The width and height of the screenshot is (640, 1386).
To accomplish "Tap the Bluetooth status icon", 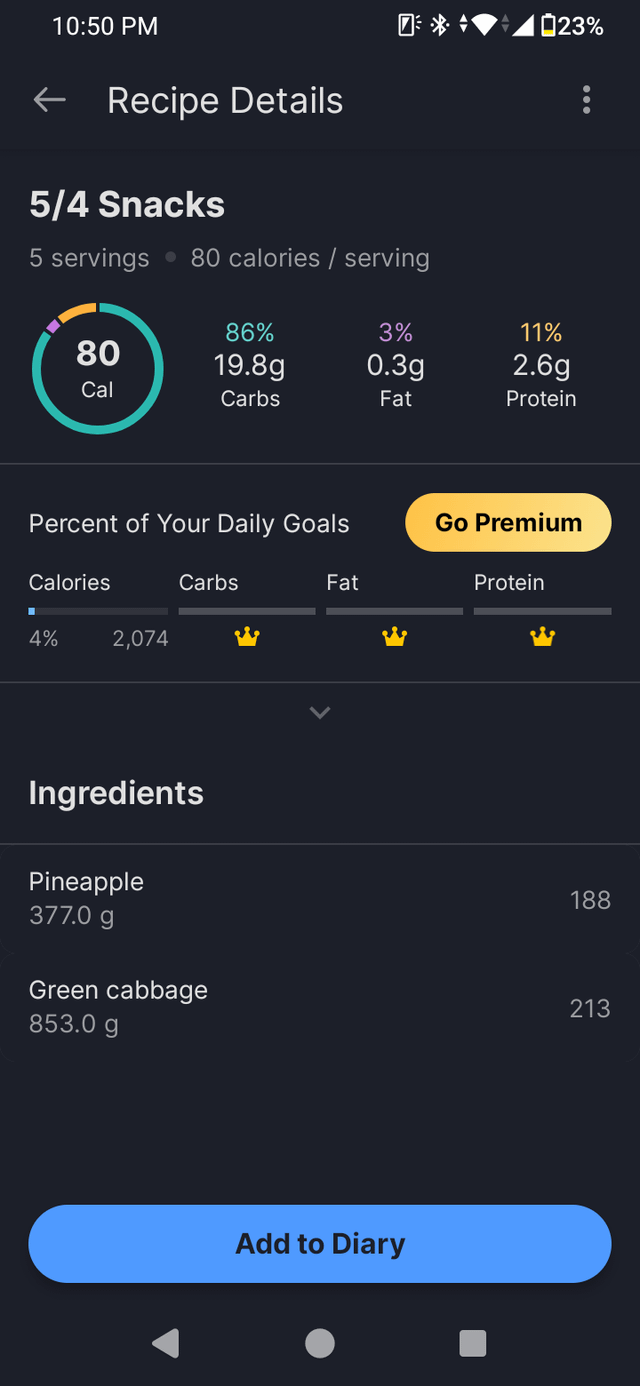I will point(439,26).
